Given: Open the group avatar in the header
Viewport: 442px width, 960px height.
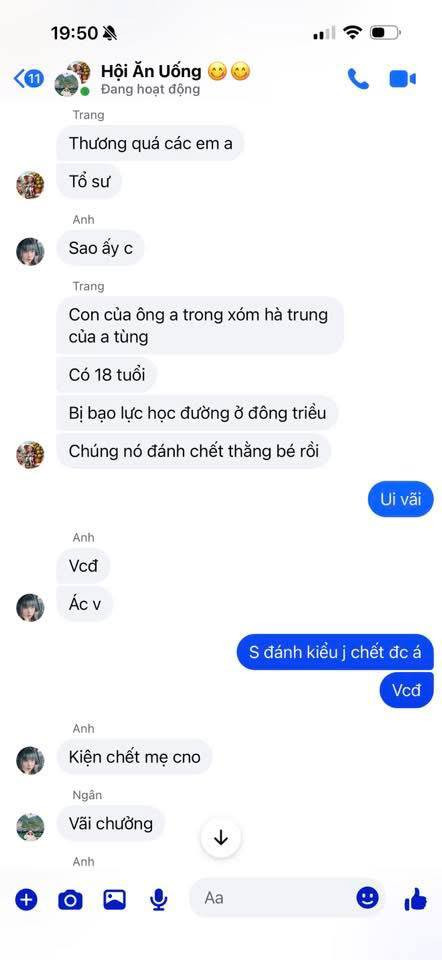Looking at the screenshot, I should [72, 78].
